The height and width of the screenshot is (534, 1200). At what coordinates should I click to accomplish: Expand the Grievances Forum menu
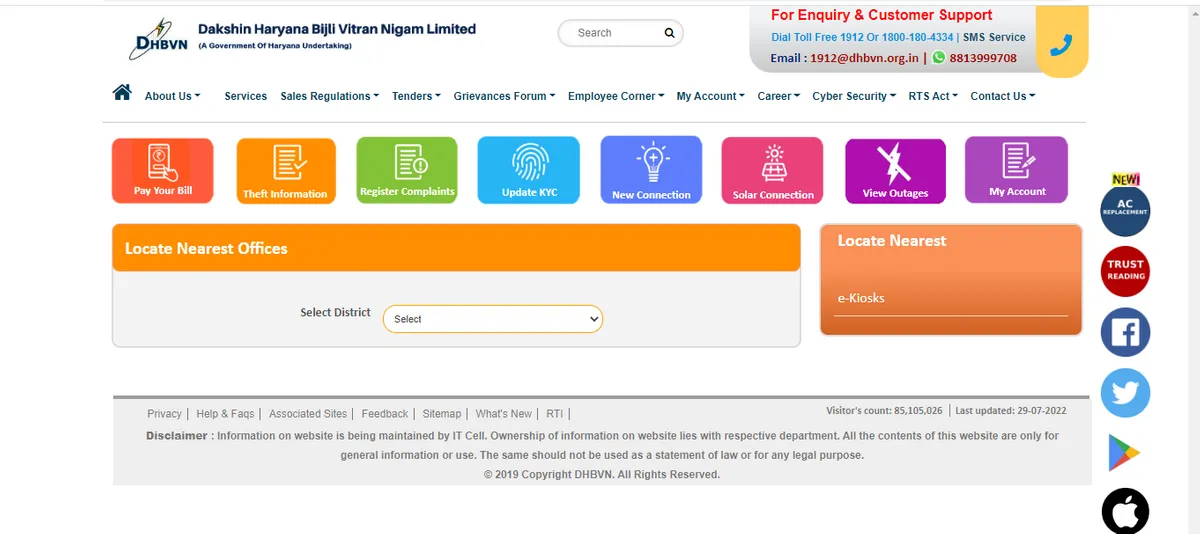coord(504,96)
